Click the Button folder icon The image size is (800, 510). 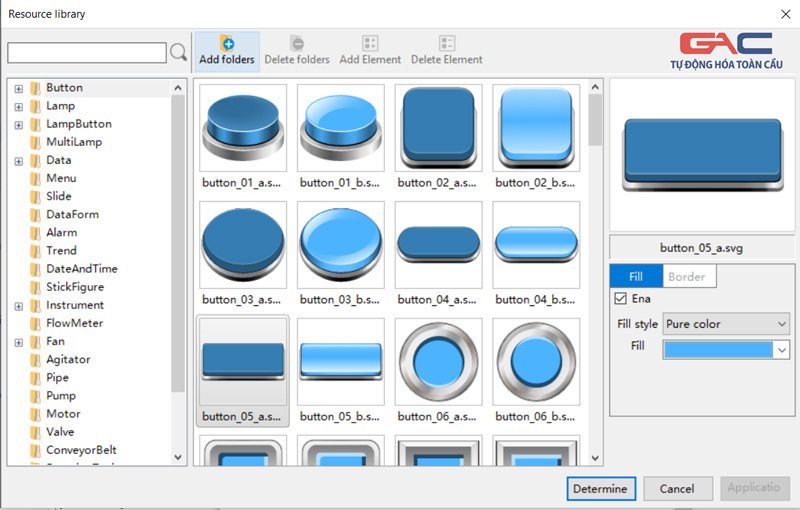point(35,88)
